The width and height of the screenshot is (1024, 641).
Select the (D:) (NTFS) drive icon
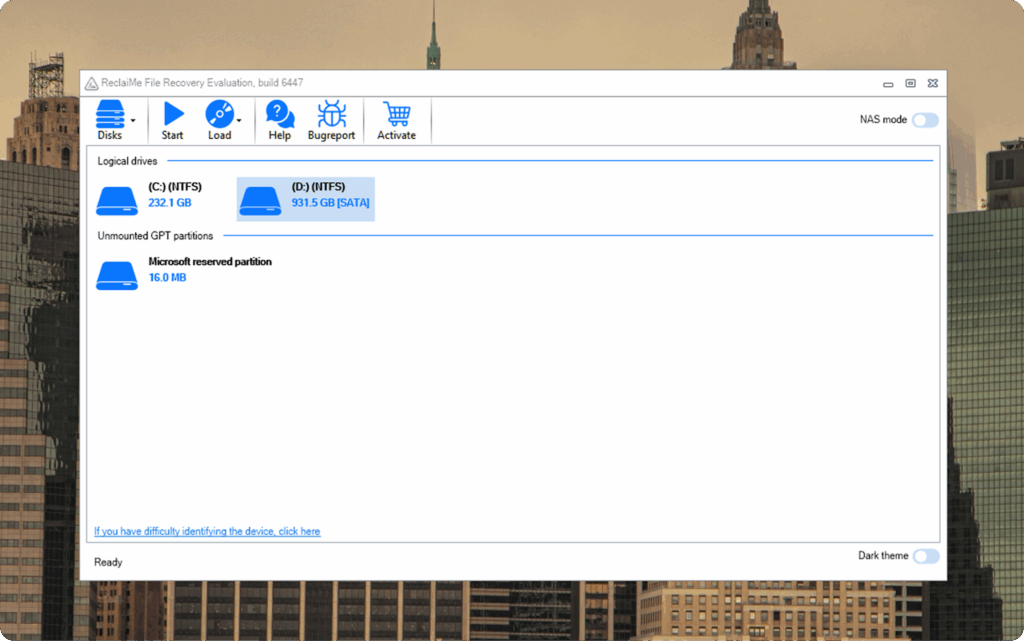point(260,200)
